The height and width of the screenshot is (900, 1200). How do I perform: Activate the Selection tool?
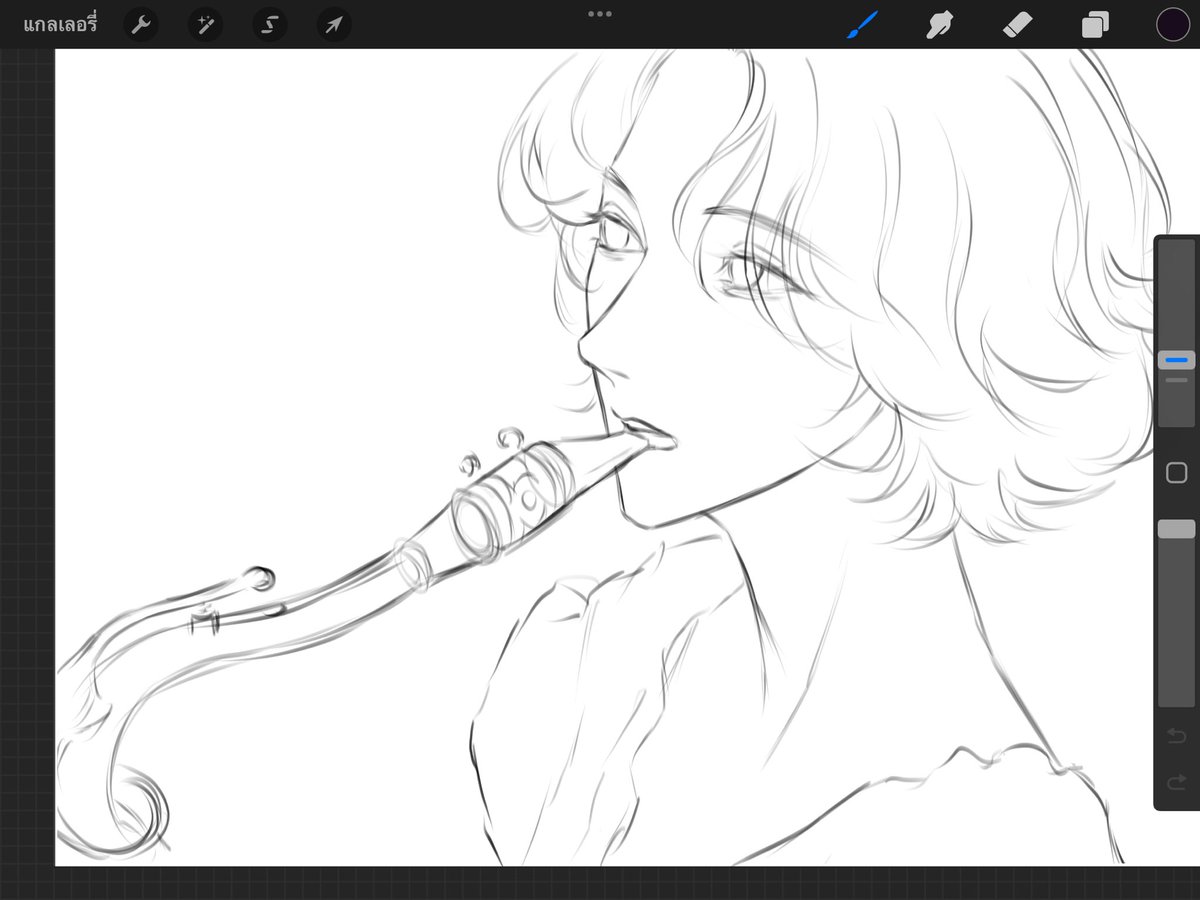[269, 24]
